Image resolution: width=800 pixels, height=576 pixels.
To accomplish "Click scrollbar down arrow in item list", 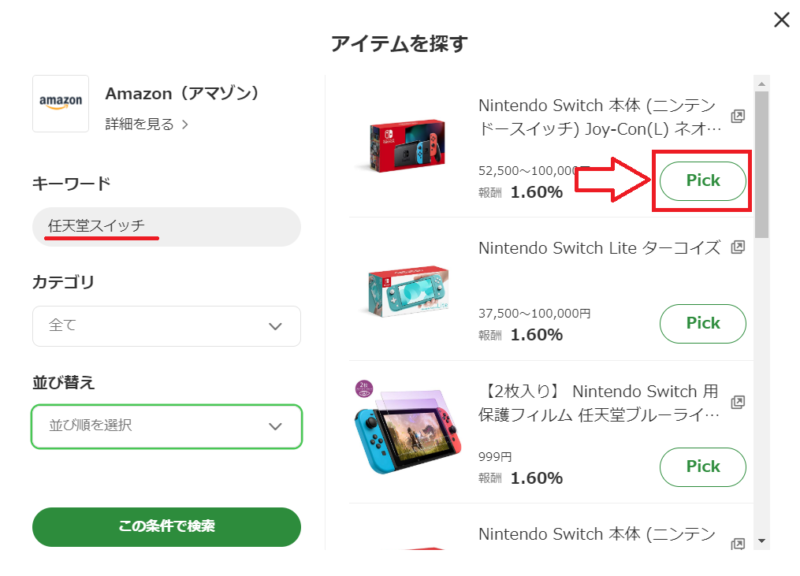I will (x=762, y=541).
